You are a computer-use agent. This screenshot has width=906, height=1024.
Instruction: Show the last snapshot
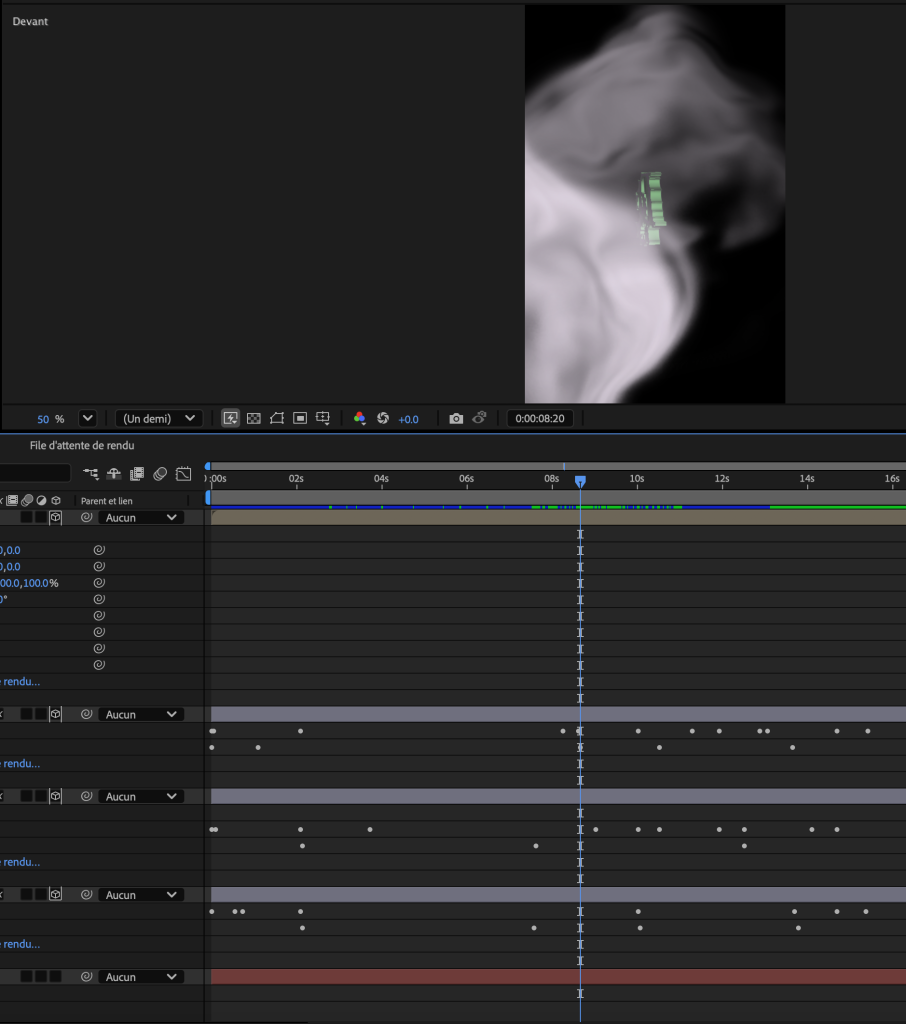click(480, 418)
